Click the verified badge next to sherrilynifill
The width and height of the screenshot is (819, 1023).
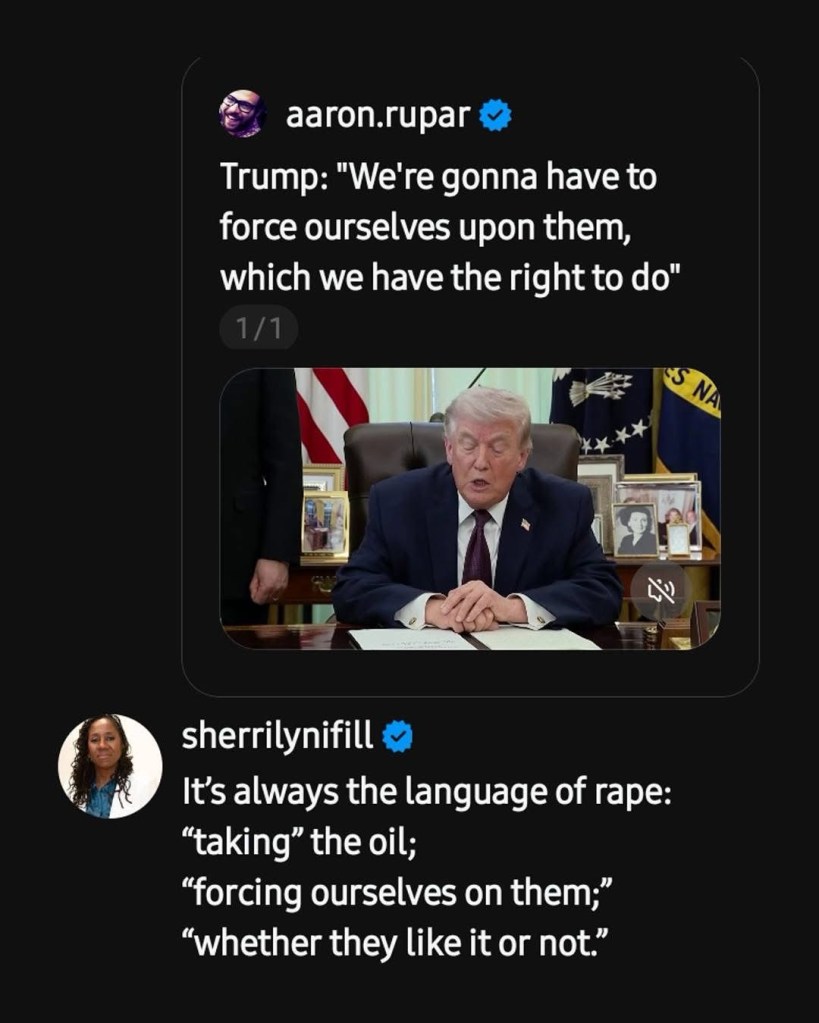click(398, 737)
